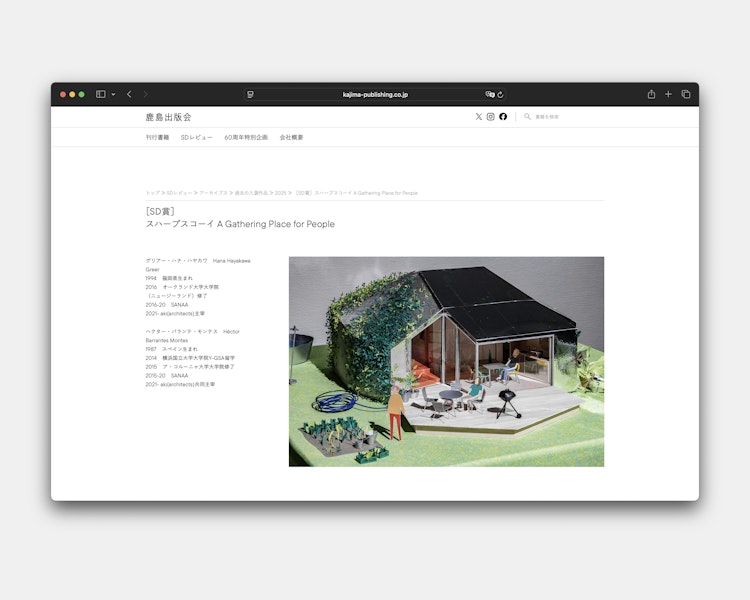Open the 会社概要 menu item

[x=291, y=137]
